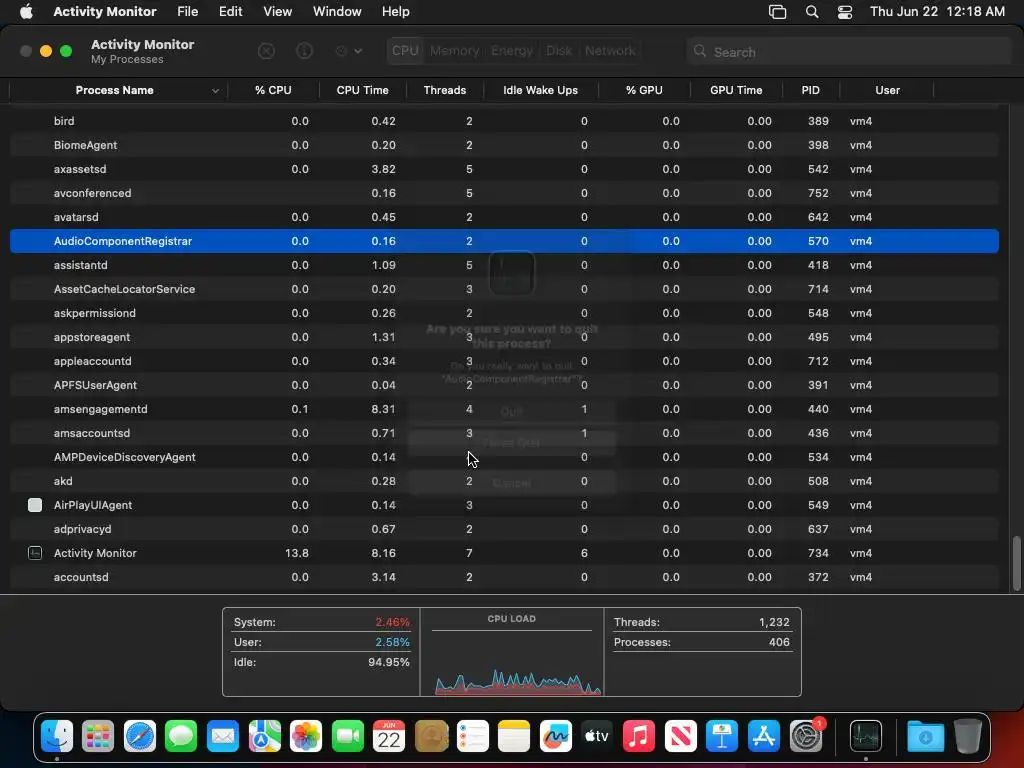Open Mail from the Dock
1024x768 pixels.
pyautogui.click(x=223, y=737)
